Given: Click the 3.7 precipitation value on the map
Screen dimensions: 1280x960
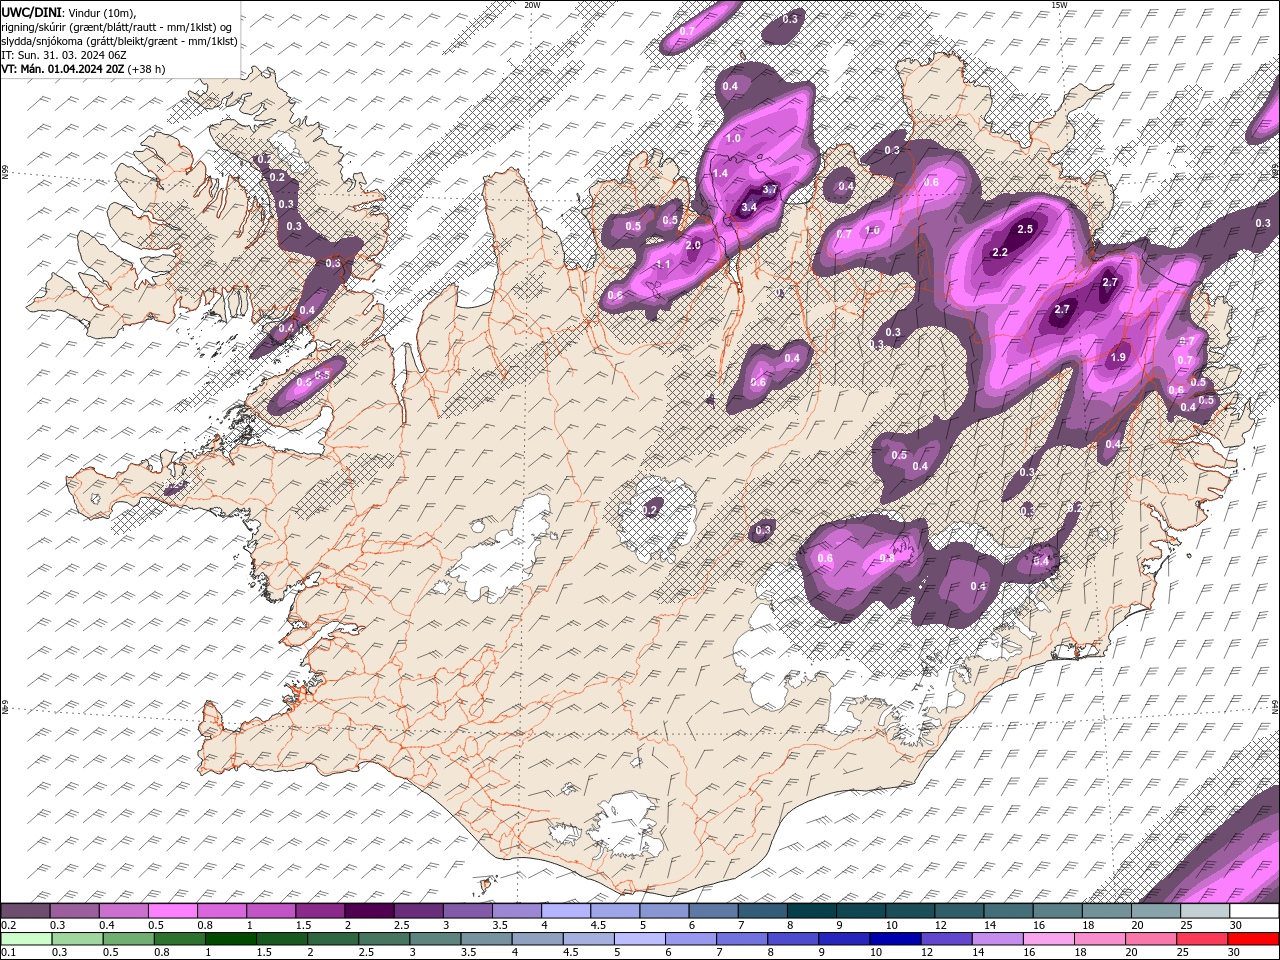Looking at the screenshot, I should pos(770,189).
